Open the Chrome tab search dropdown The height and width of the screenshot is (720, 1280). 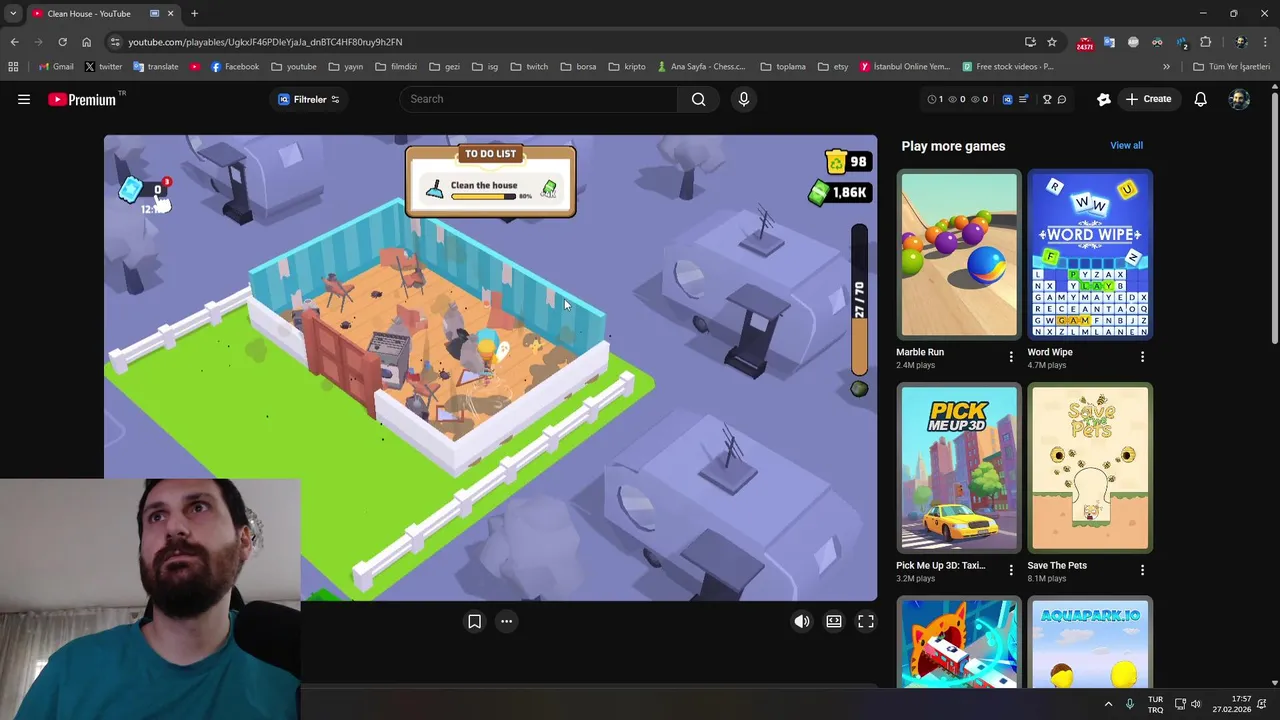12,13
